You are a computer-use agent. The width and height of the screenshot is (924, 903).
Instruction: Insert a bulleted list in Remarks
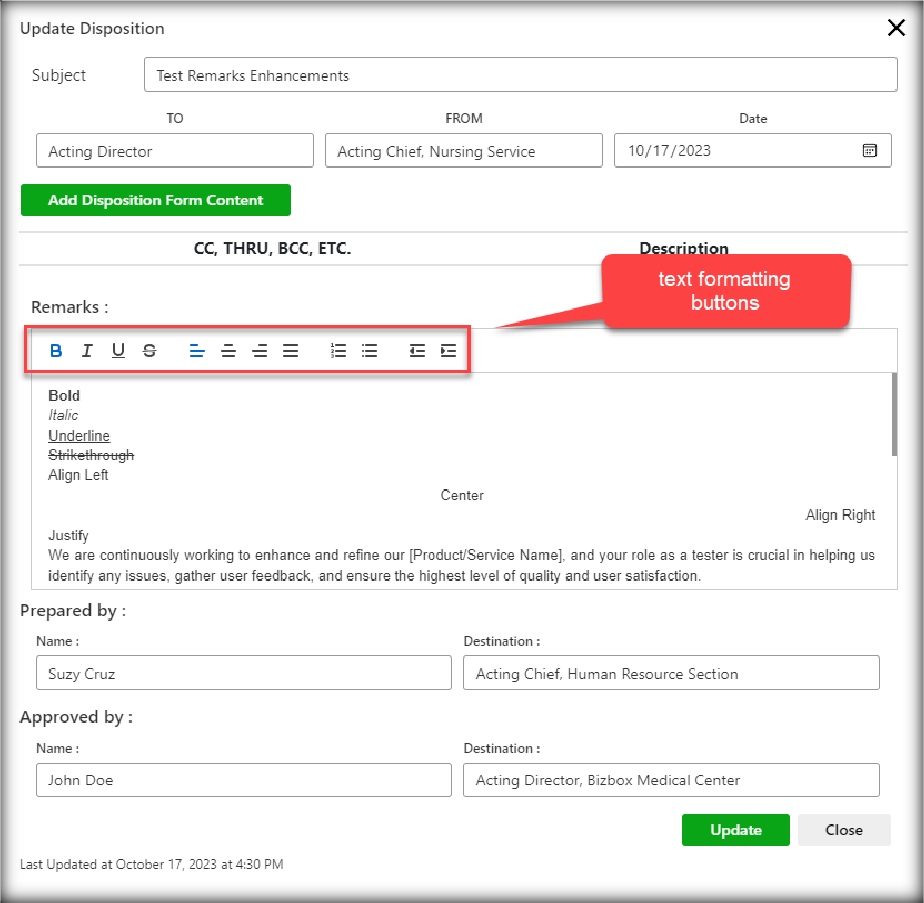point(369,351)
